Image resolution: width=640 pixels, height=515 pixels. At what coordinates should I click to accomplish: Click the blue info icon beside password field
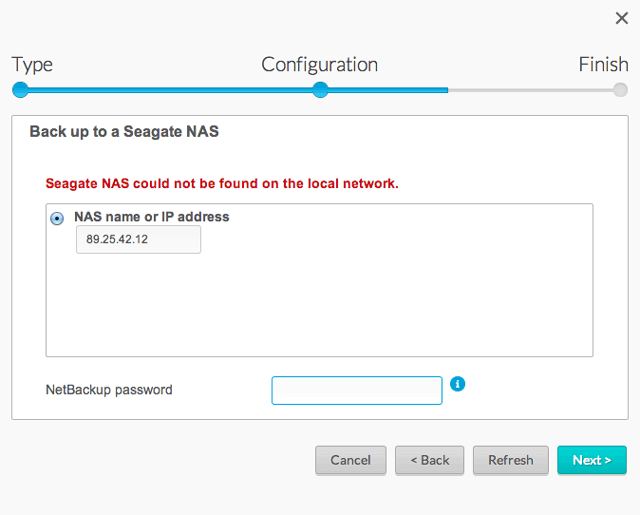click(458, 384)
